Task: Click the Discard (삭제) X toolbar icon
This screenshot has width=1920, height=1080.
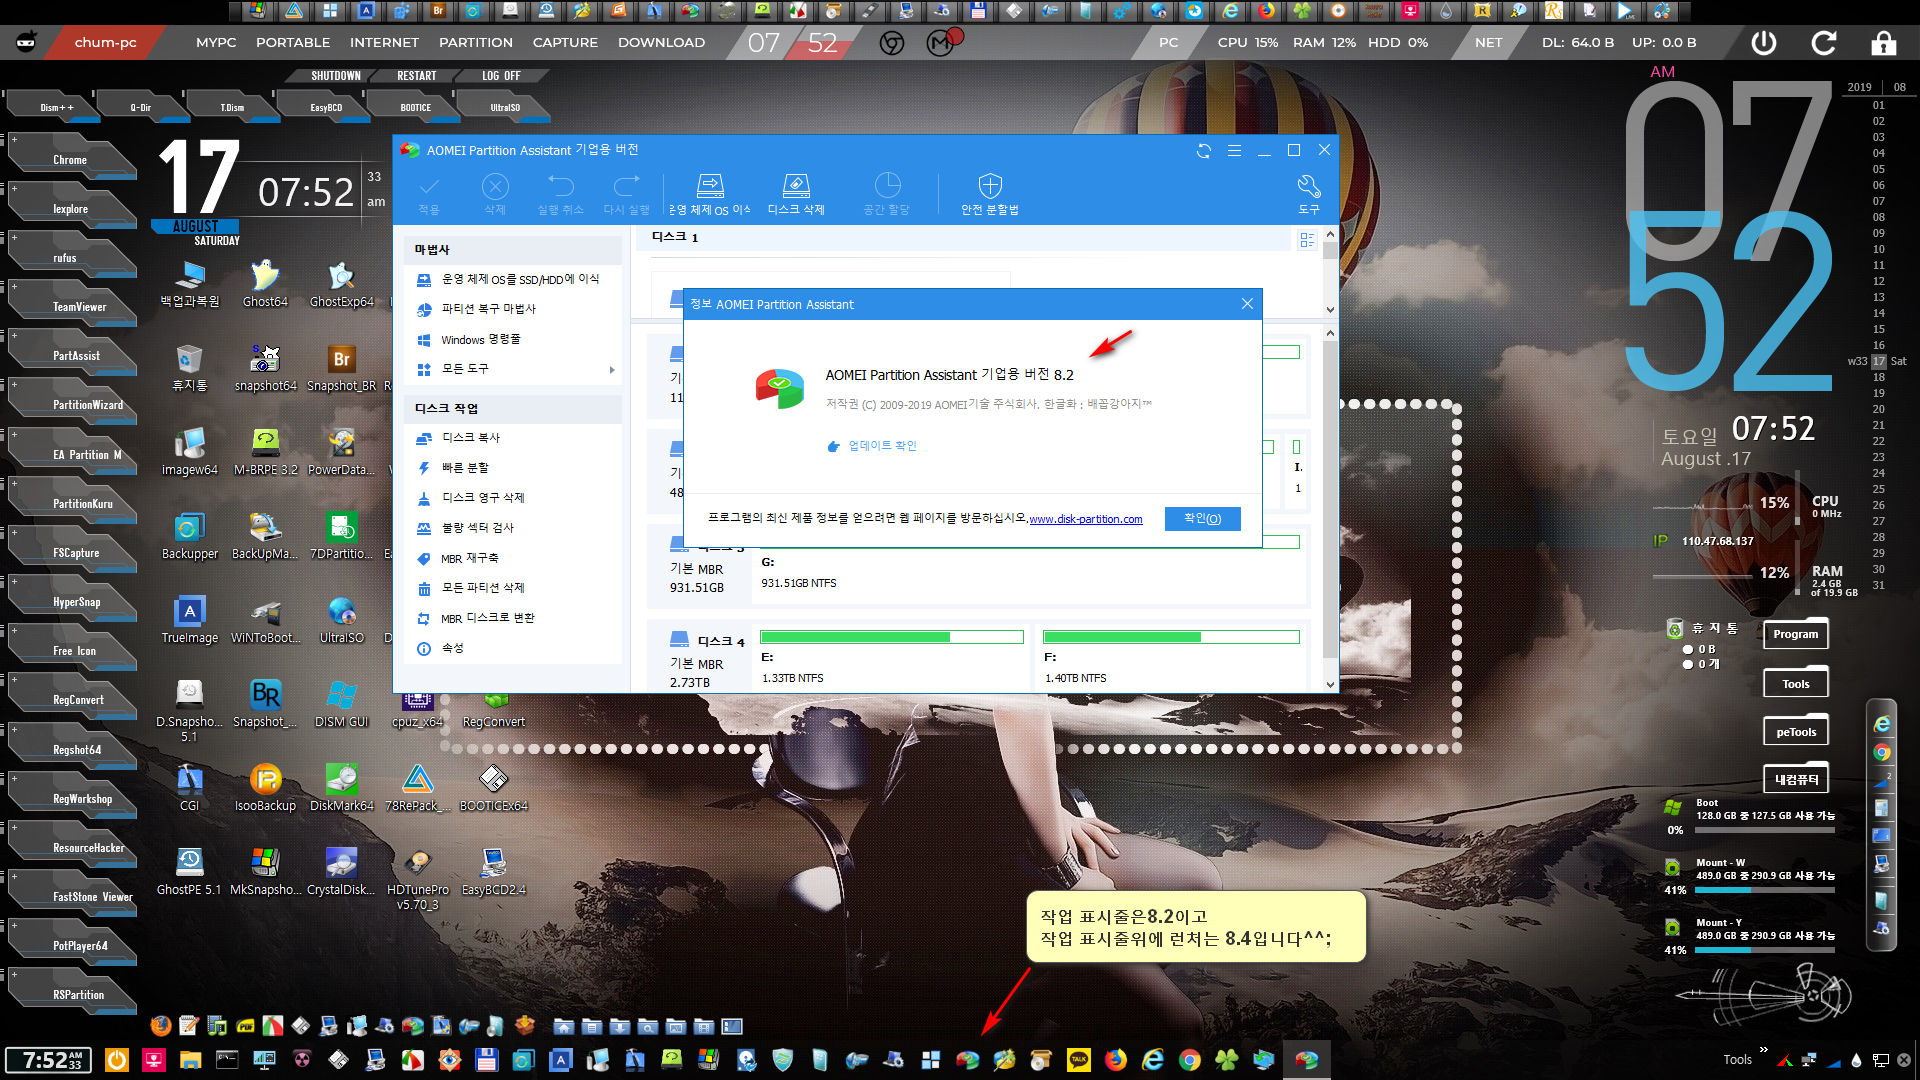Action: (495, 193)
